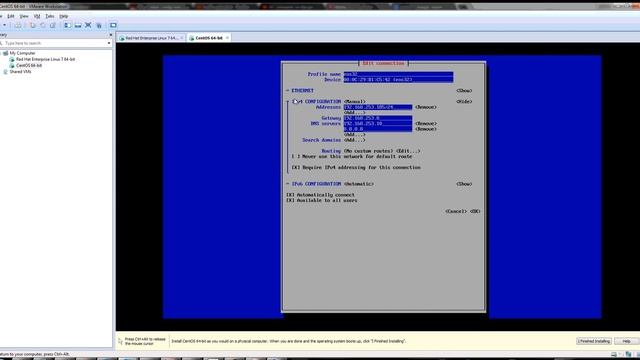Close the Library sidebar panel

[x=110, y=35]
